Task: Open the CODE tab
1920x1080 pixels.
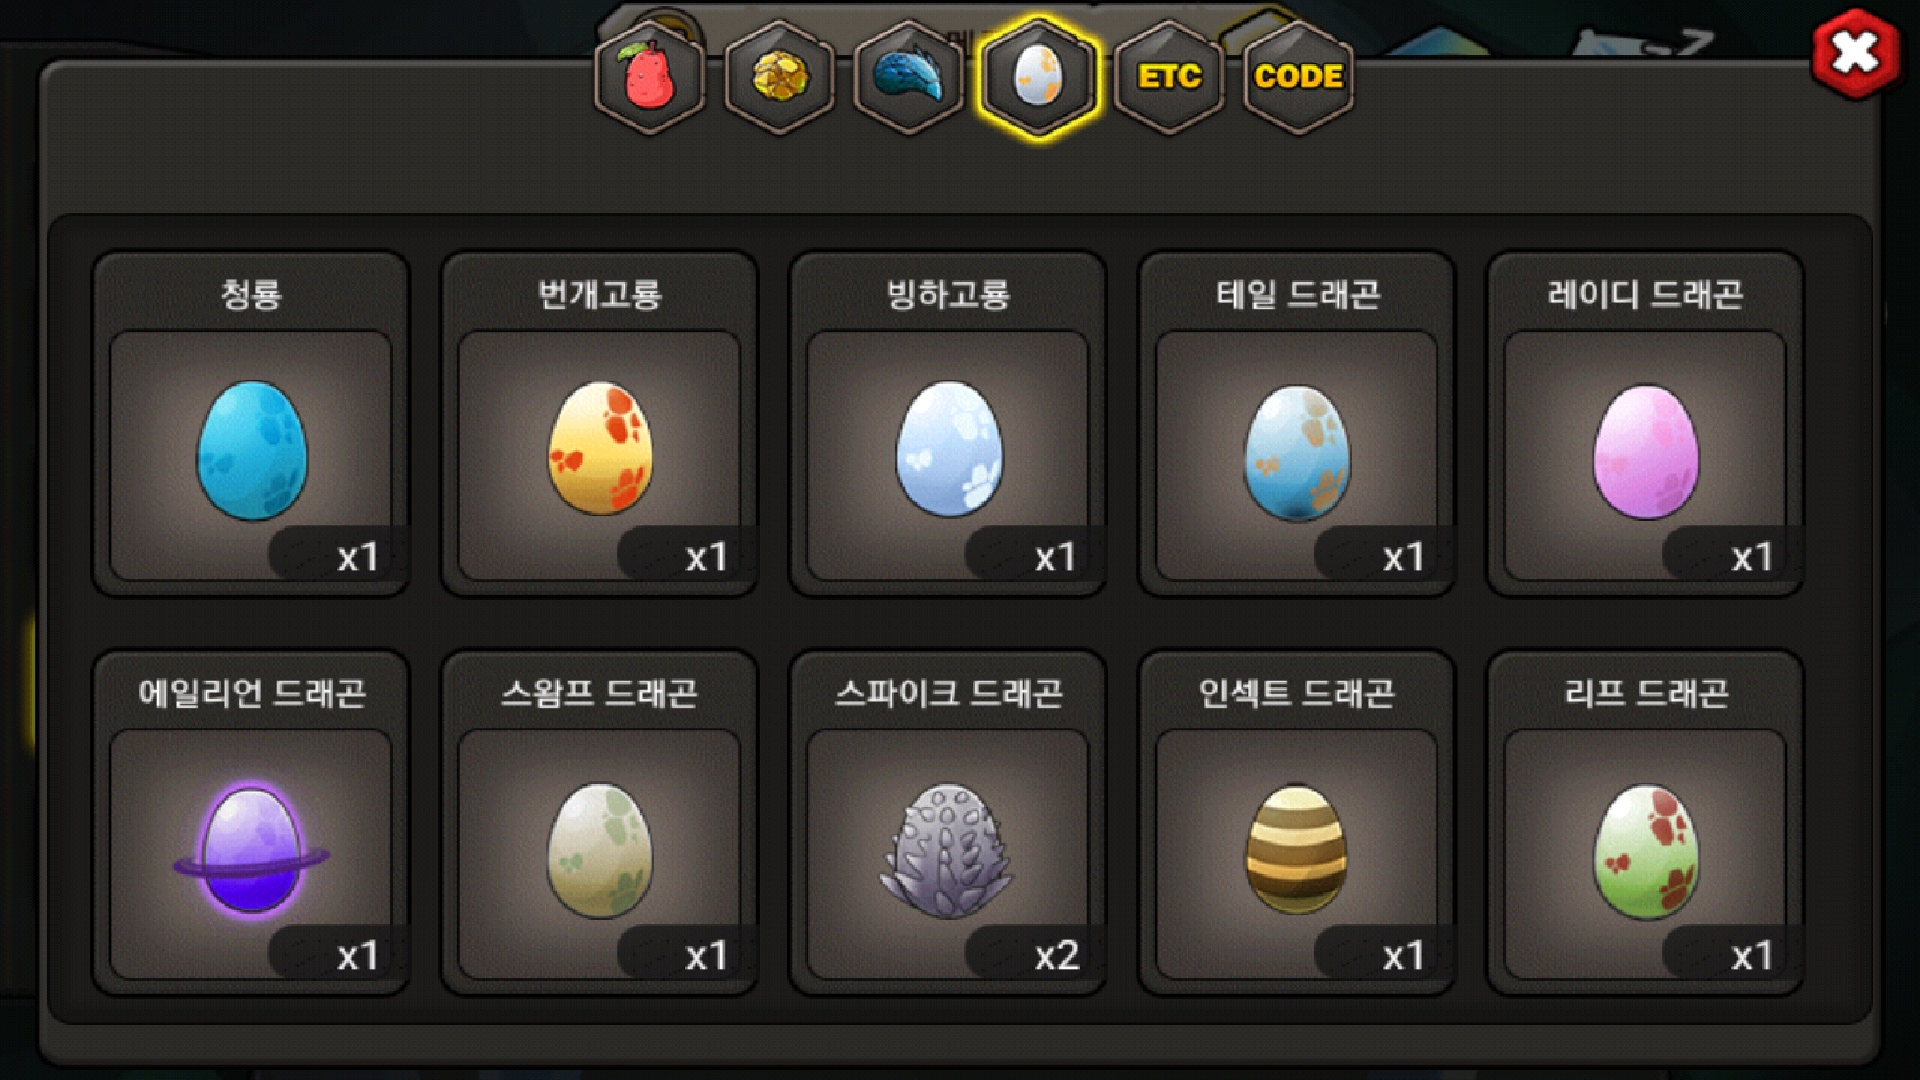Action: pos(1298,77)
